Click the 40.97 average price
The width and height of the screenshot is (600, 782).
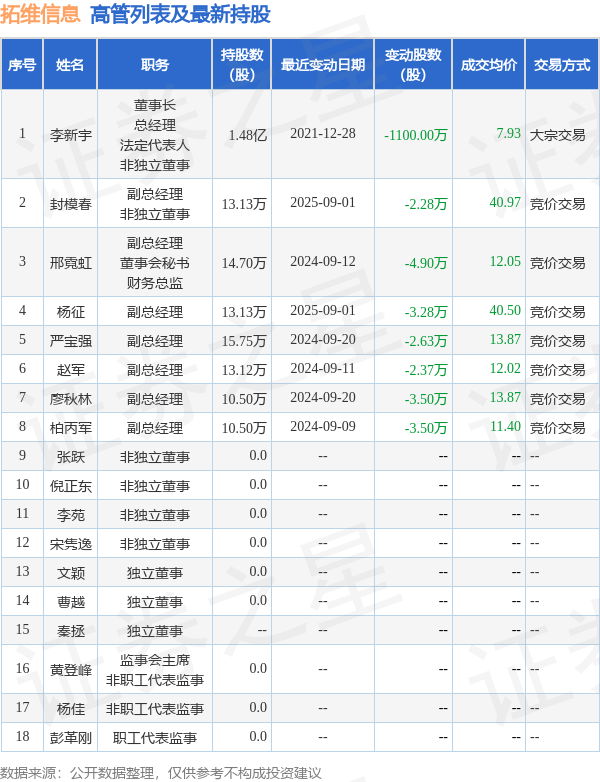(x=505, y=202)
